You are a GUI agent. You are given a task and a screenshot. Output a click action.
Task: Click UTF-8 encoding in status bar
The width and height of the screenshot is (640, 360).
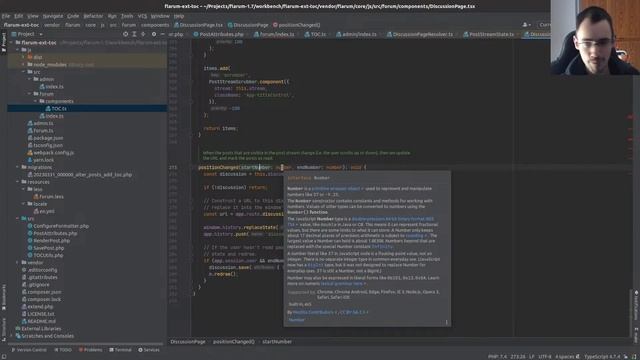[544, 357]
